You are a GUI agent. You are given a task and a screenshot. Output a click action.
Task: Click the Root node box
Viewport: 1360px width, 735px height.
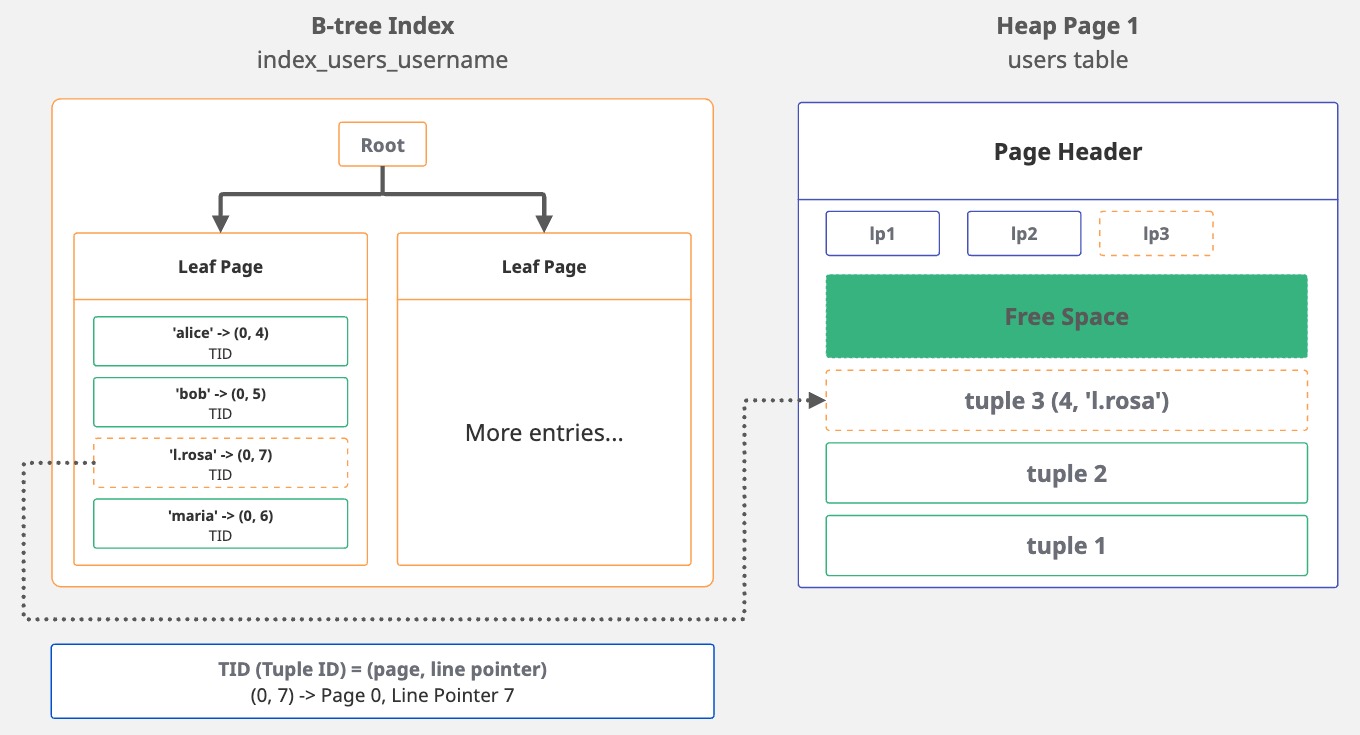382,145
